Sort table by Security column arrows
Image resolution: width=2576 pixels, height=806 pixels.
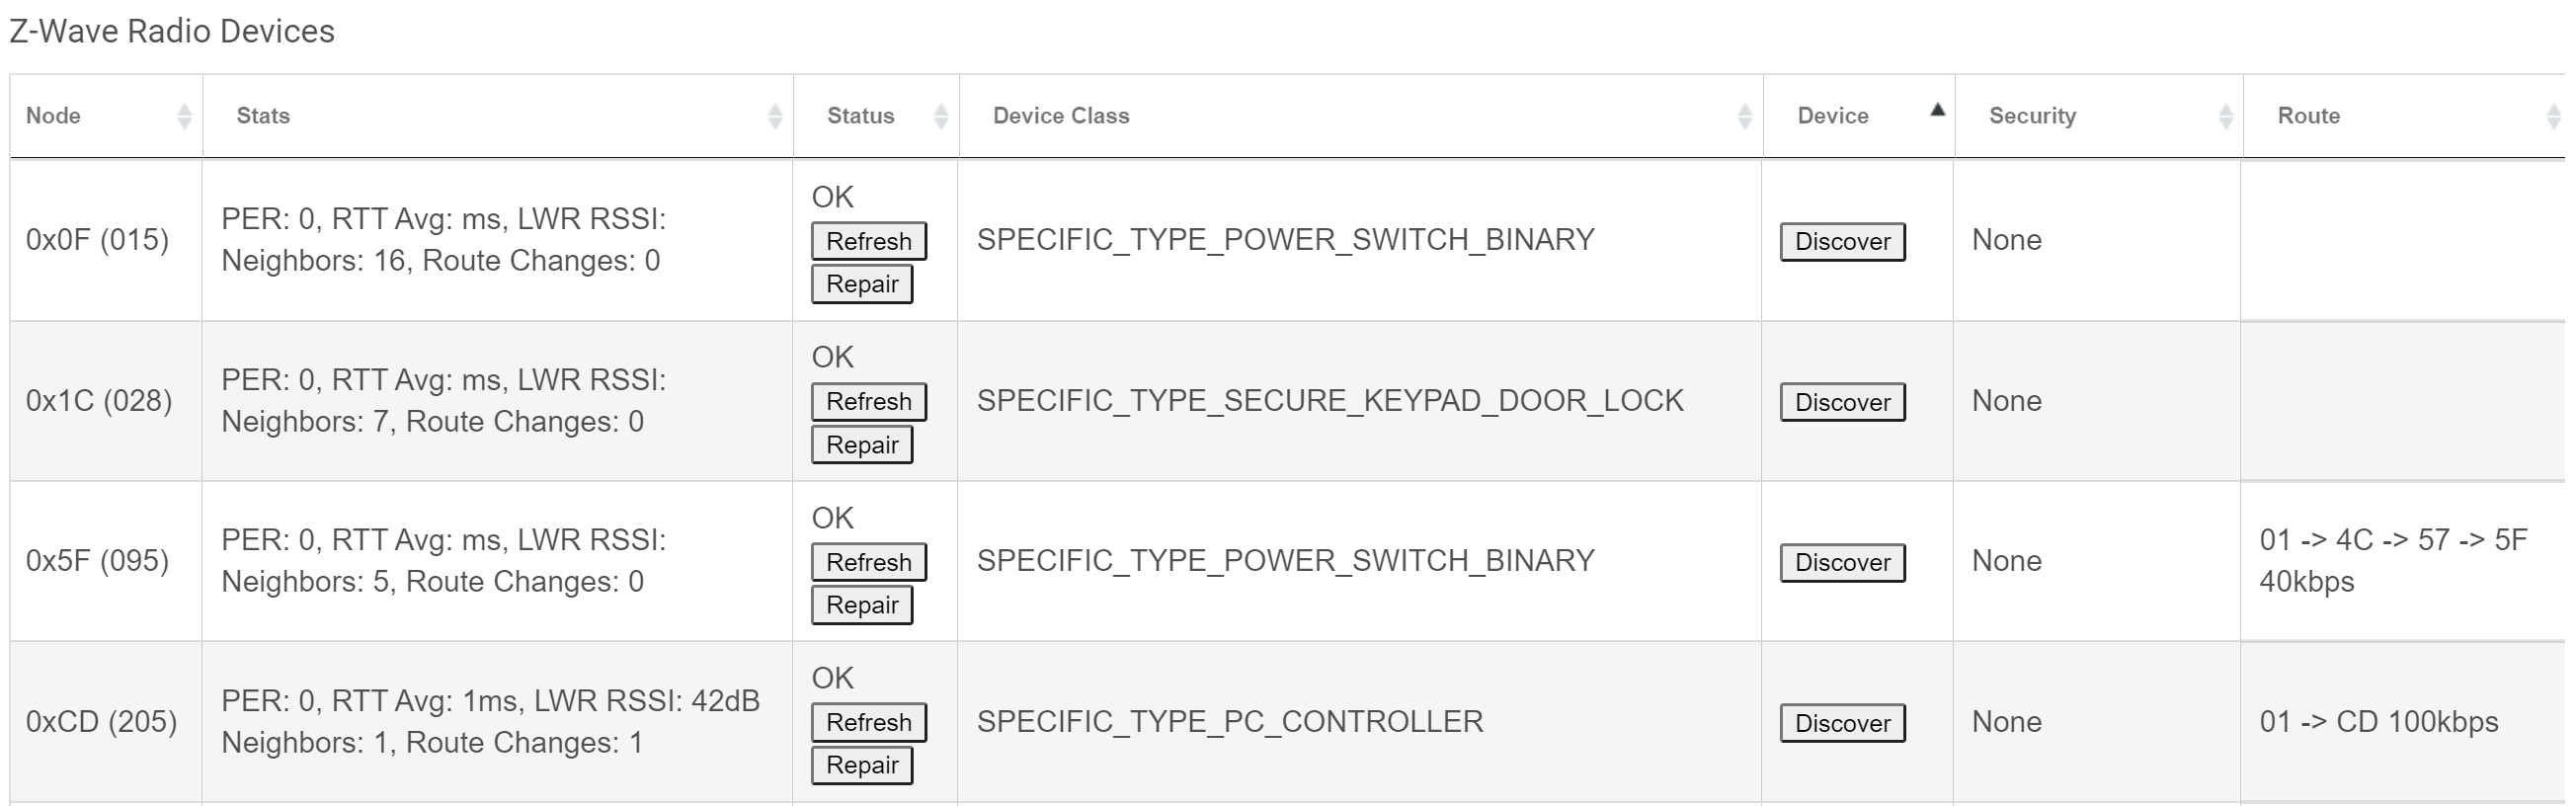[2226, 116]
